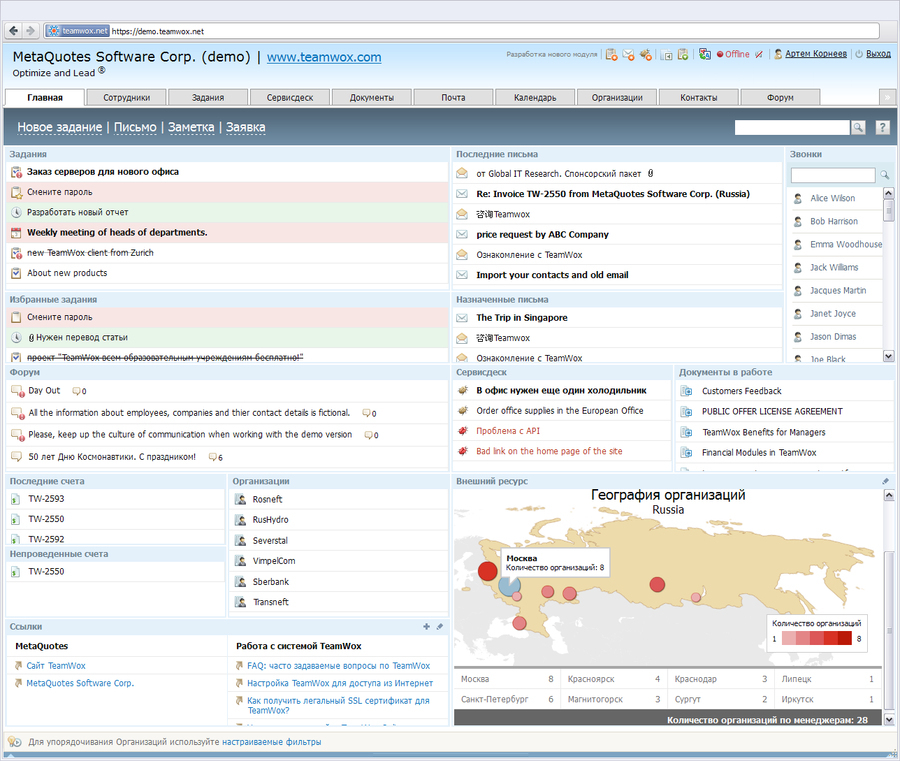The width and height of the screenshot is (900, 761).
Task: Click the Alice Wilson contact icon
Action: [798, 199]
